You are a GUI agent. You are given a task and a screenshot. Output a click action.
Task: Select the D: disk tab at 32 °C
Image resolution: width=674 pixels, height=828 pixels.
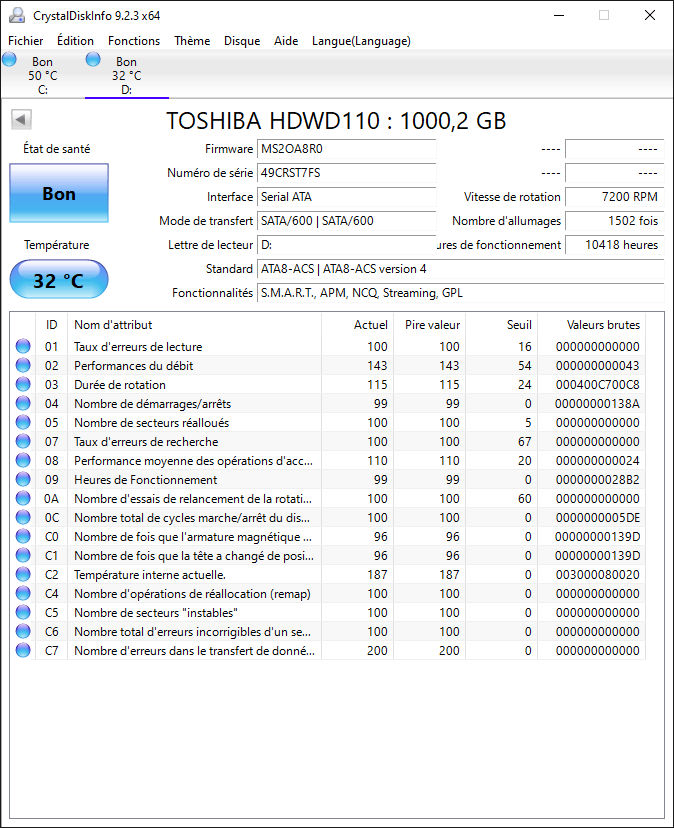pos(127,75)
